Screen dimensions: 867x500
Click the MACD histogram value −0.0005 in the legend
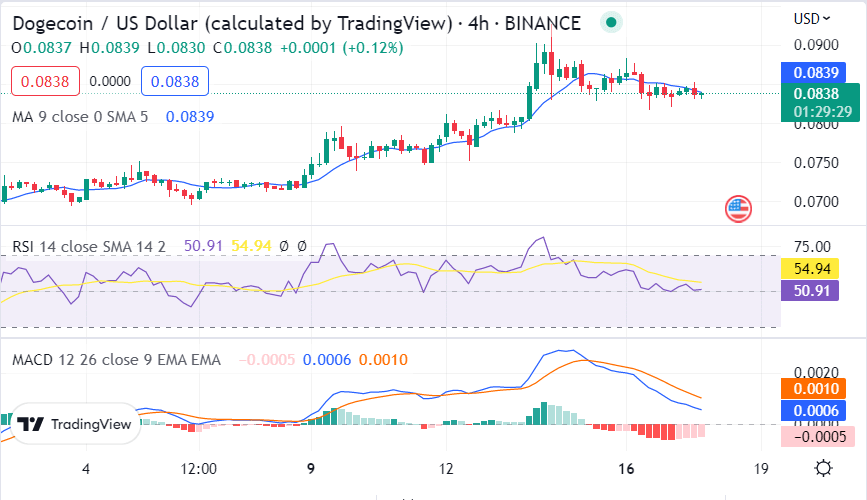point(267,360)
